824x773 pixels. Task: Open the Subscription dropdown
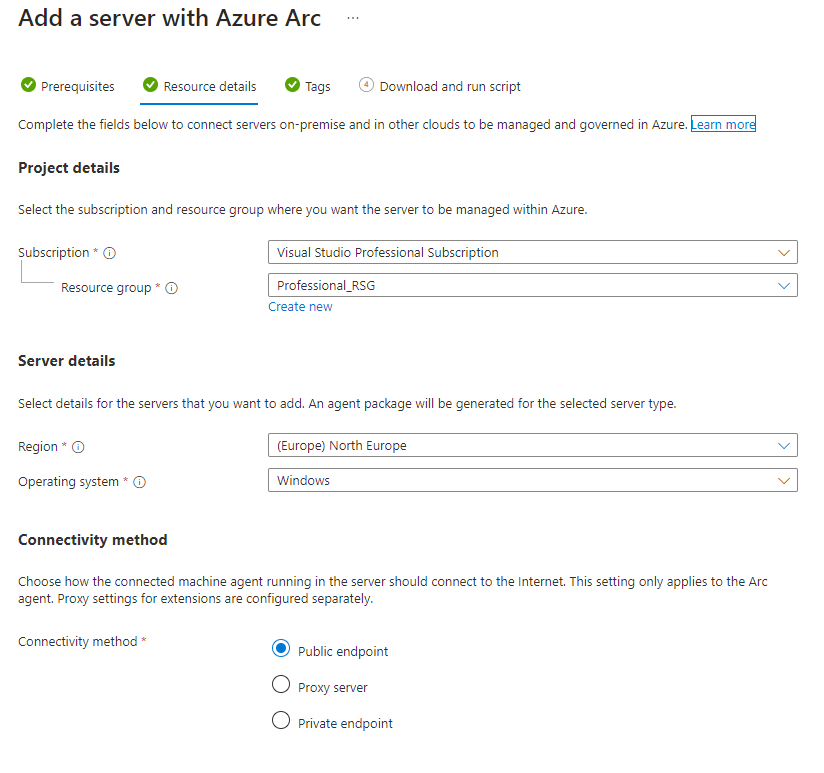click(532, 252)
